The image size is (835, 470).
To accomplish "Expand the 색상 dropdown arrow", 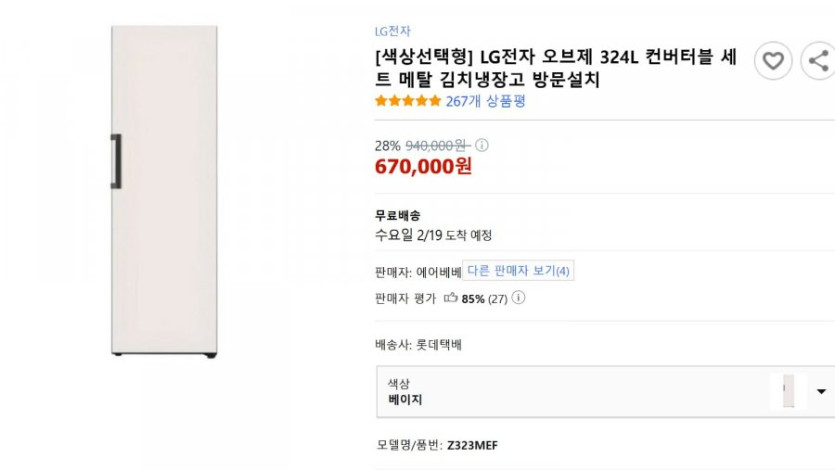I will tap(821, 391).
